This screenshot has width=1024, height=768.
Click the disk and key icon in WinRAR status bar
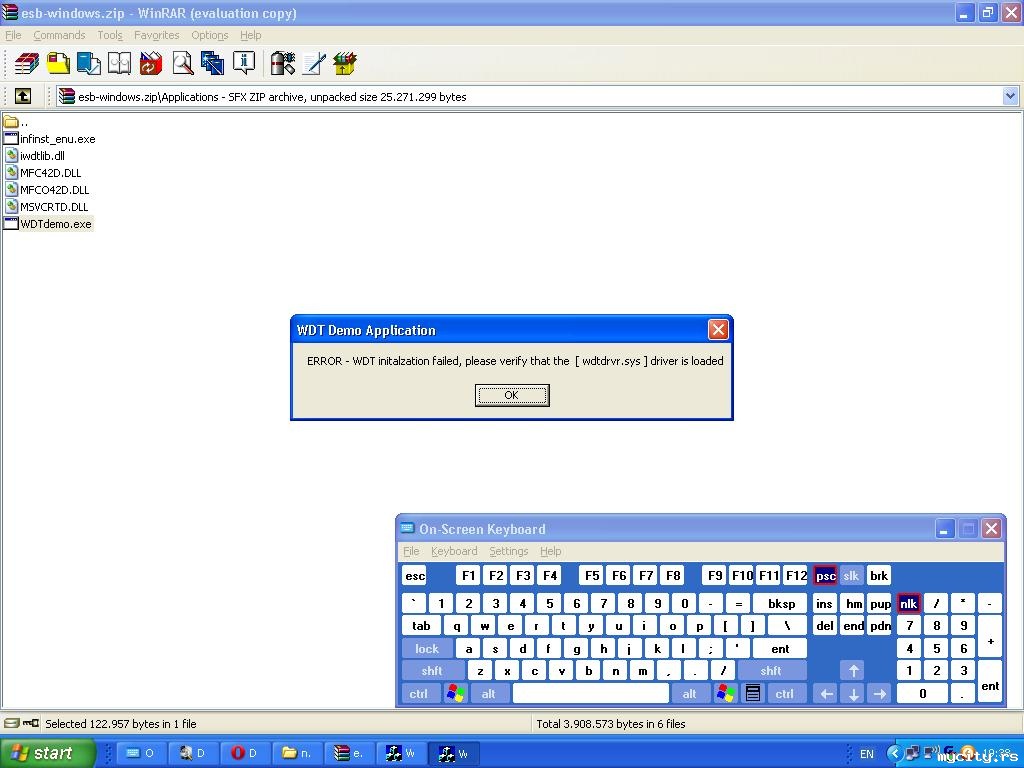click(22, 723)
